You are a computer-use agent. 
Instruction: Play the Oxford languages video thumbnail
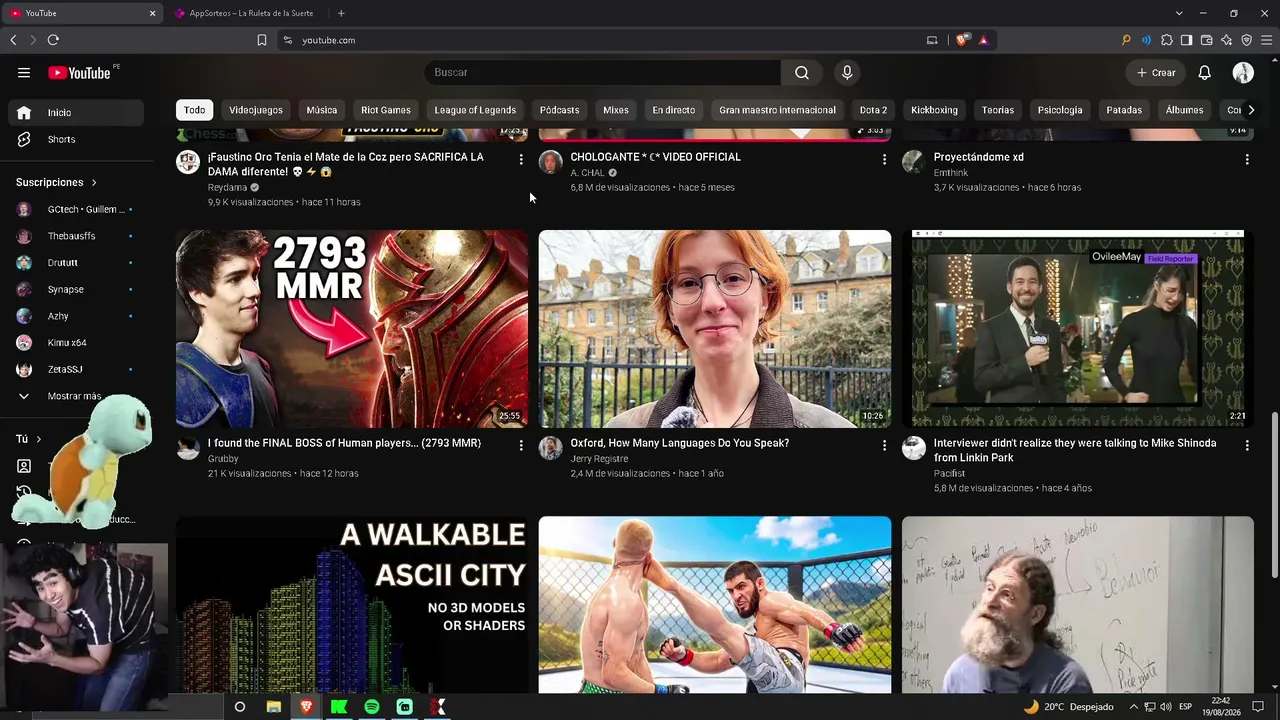[715, 329]
